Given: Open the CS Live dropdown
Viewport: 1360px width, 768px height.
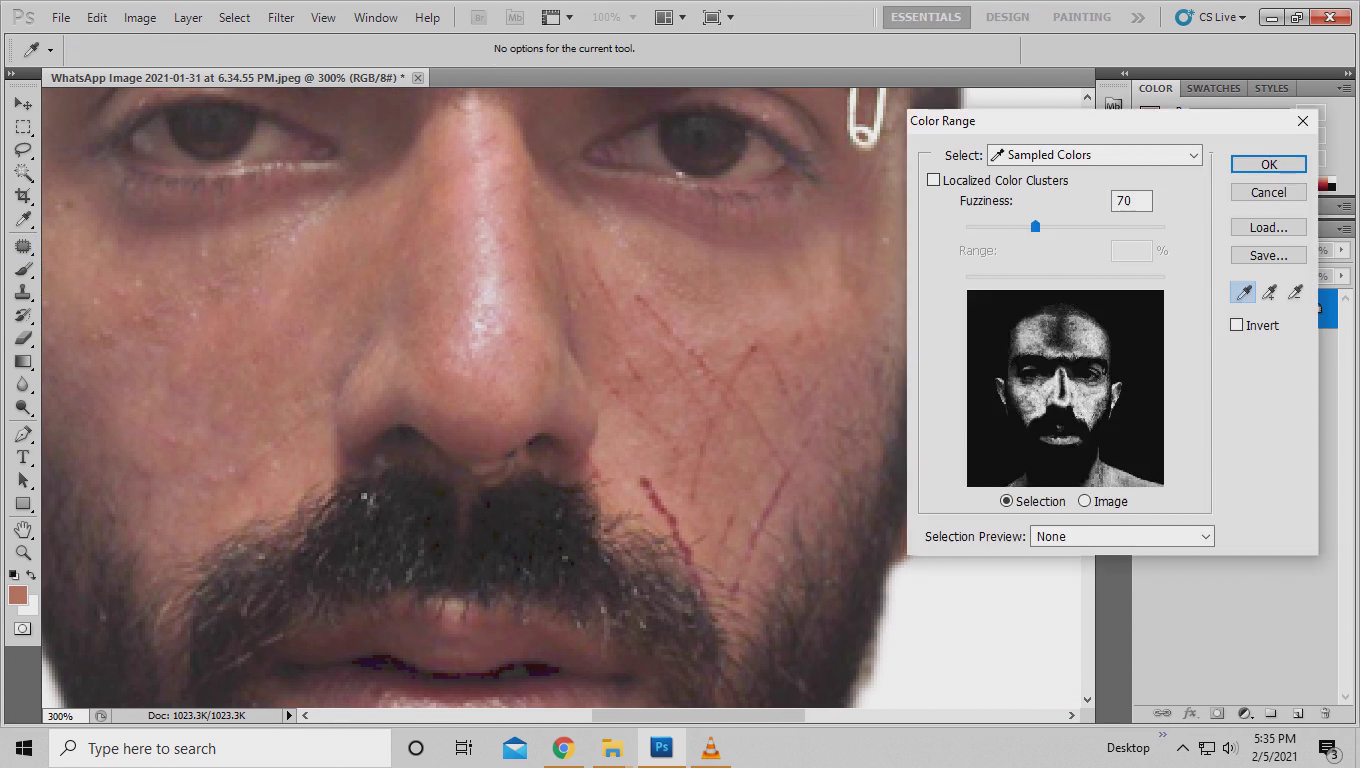Looking at the screenshot, I should [1211, 17].
